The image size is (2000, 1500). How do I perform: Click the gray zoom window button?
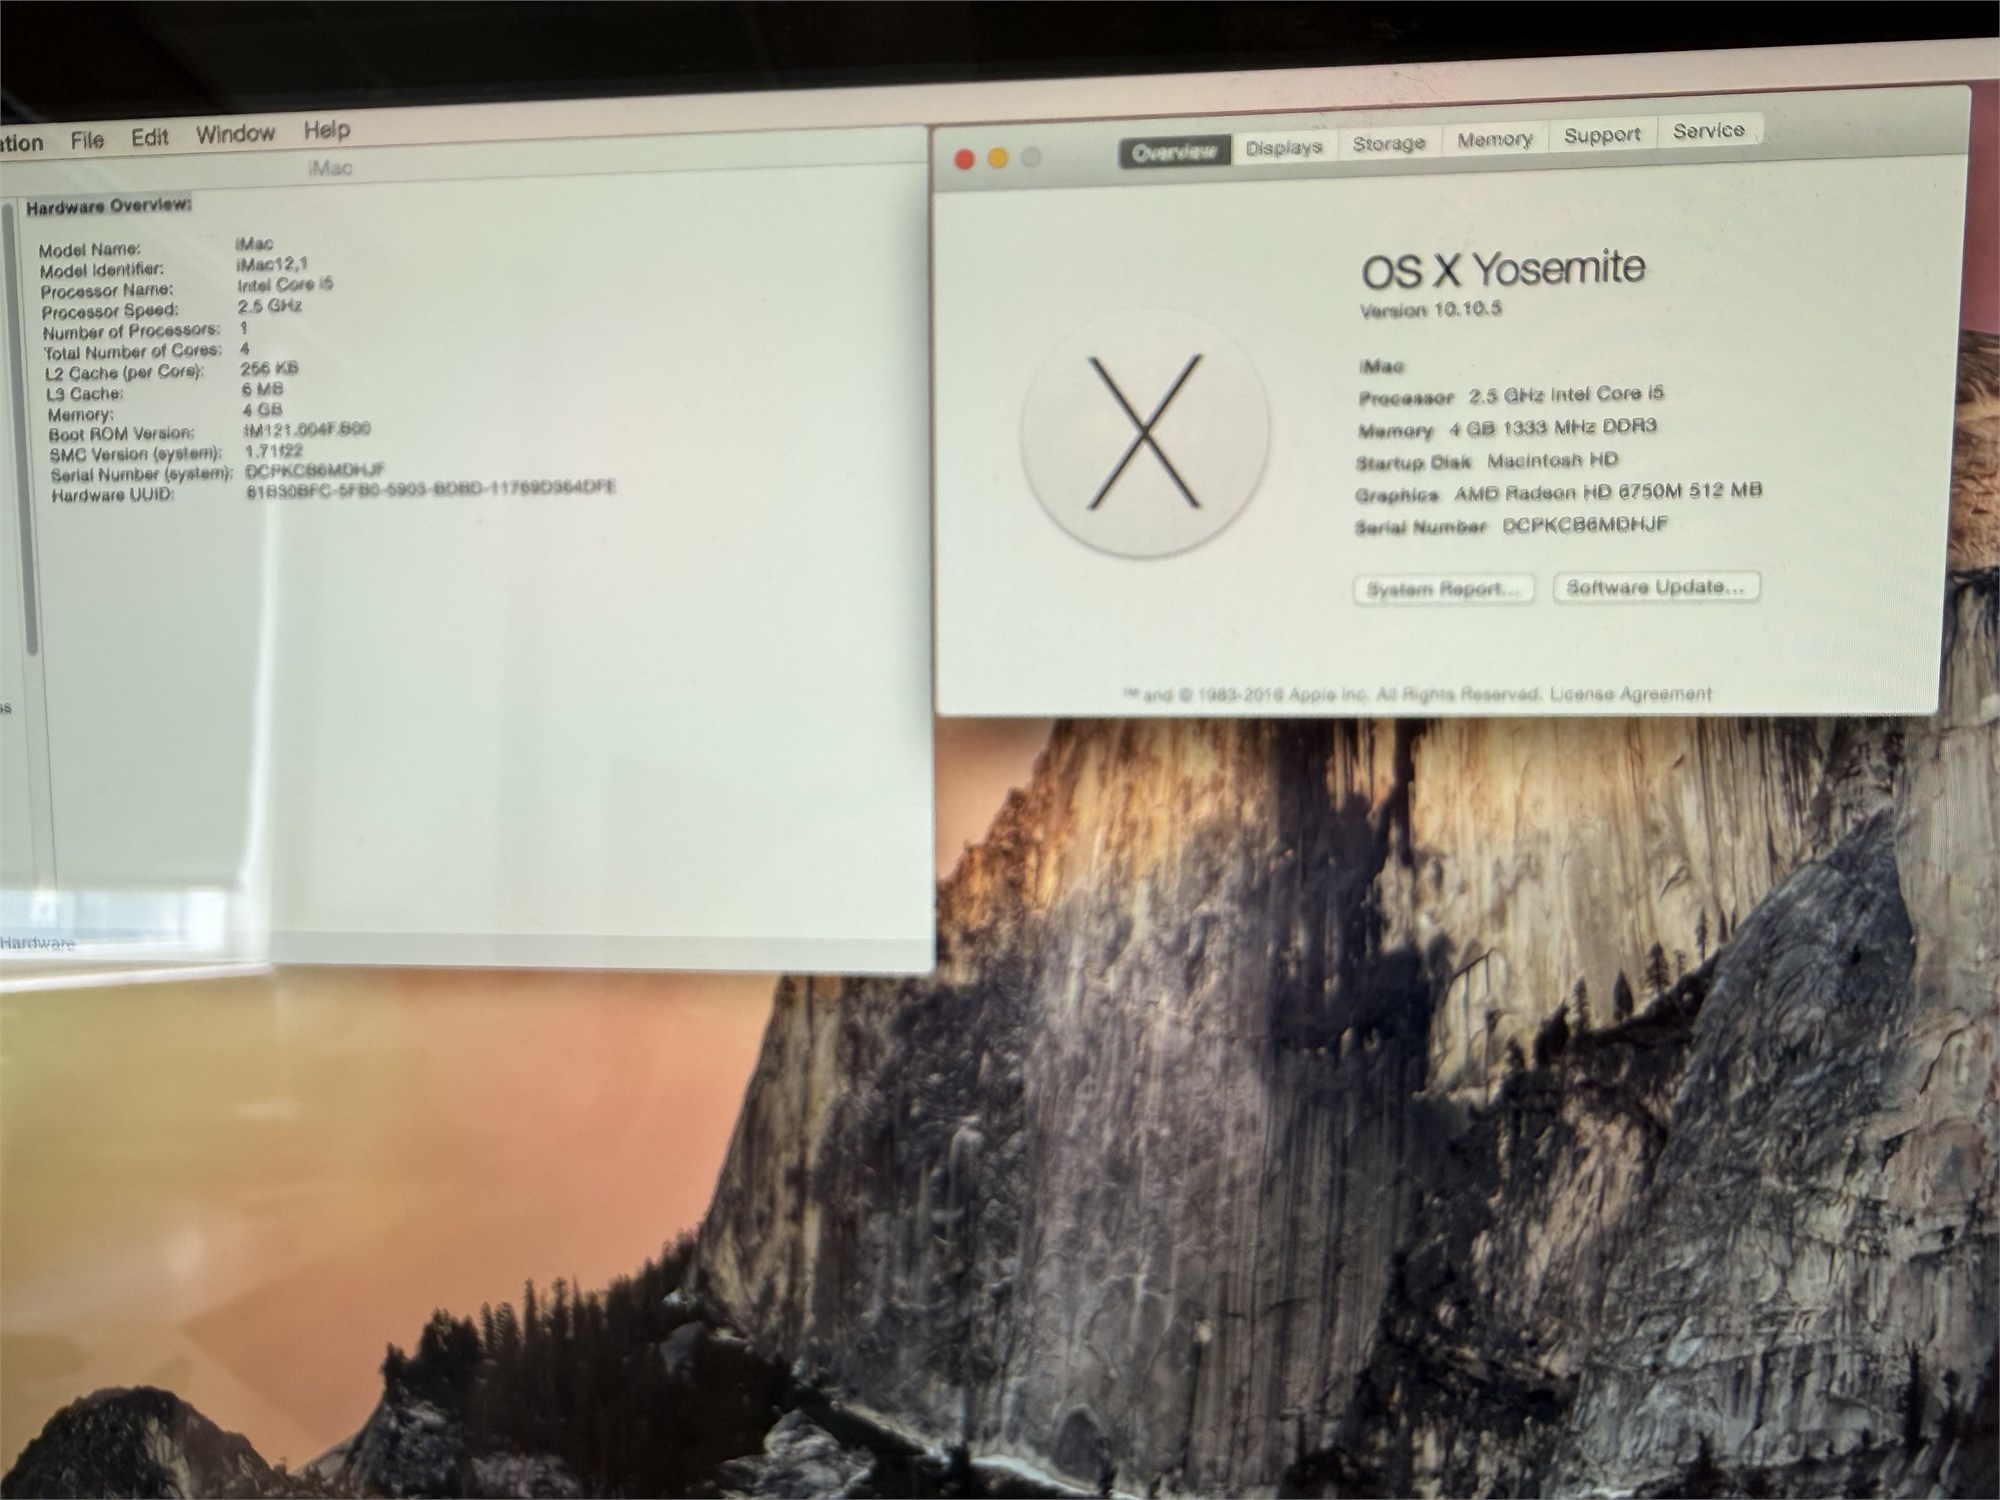click(1031, 157)
